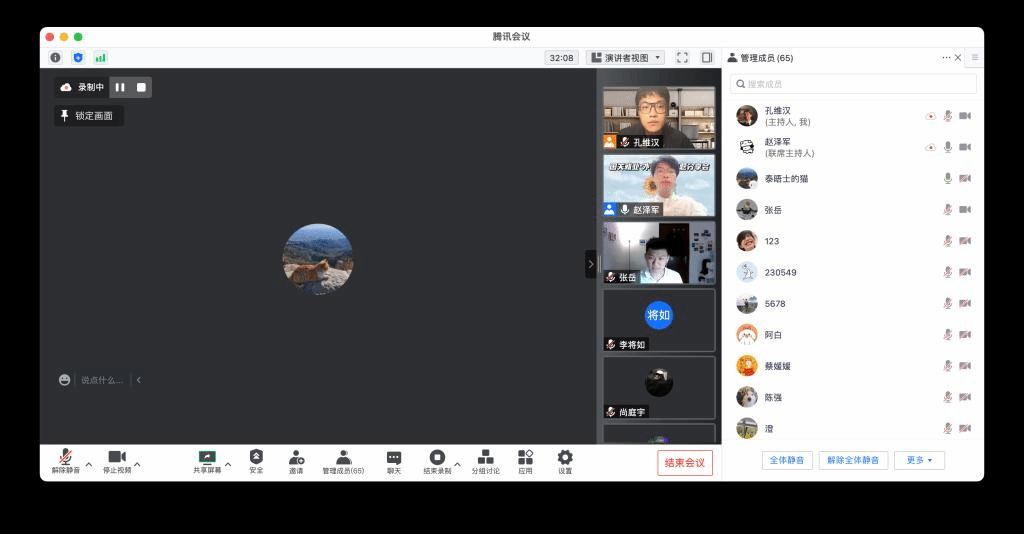
Task: Enter full screen mode via top icon
Action: (x=682, y=58)
